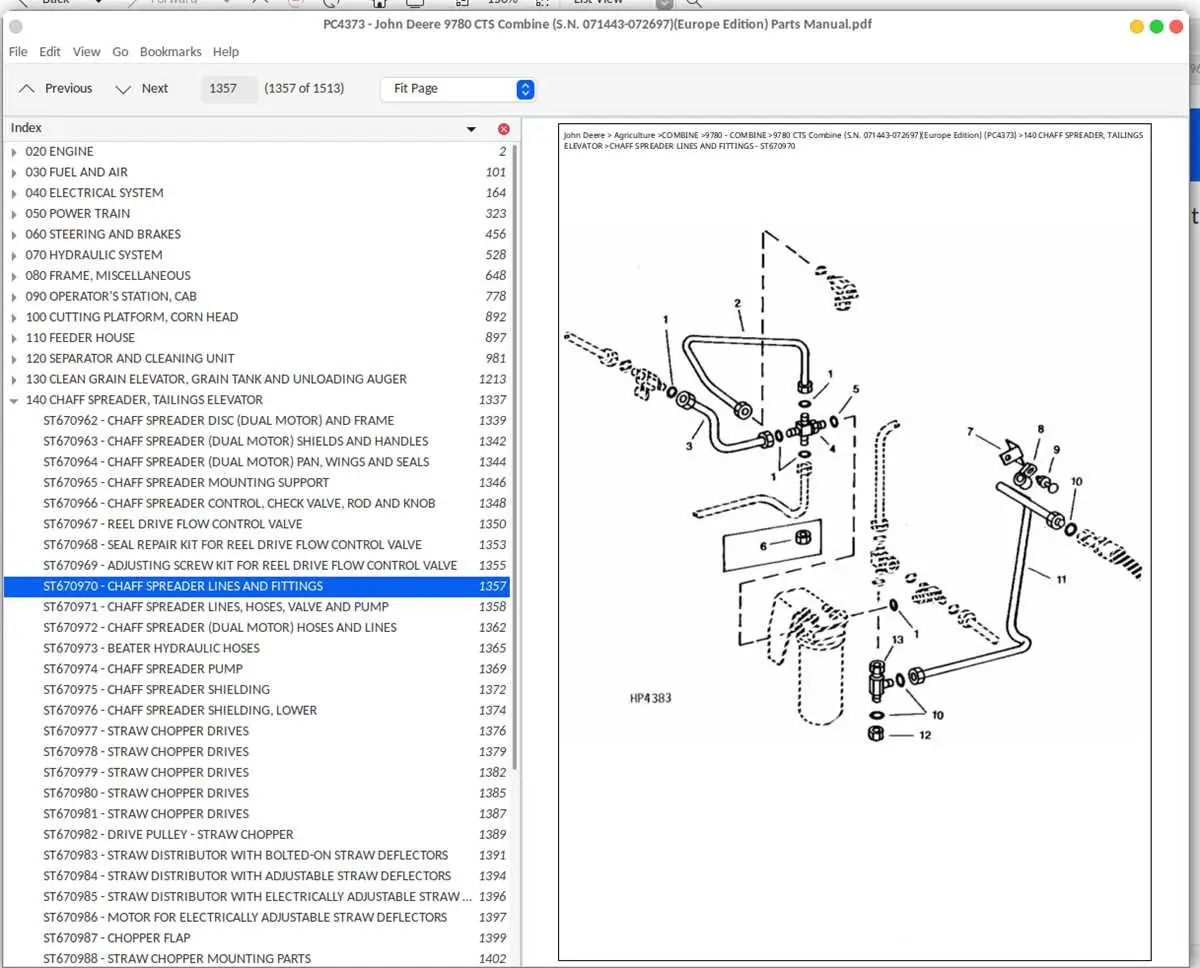Open the View menu
Screen dimensions: 1200x968
click(86, 52)
